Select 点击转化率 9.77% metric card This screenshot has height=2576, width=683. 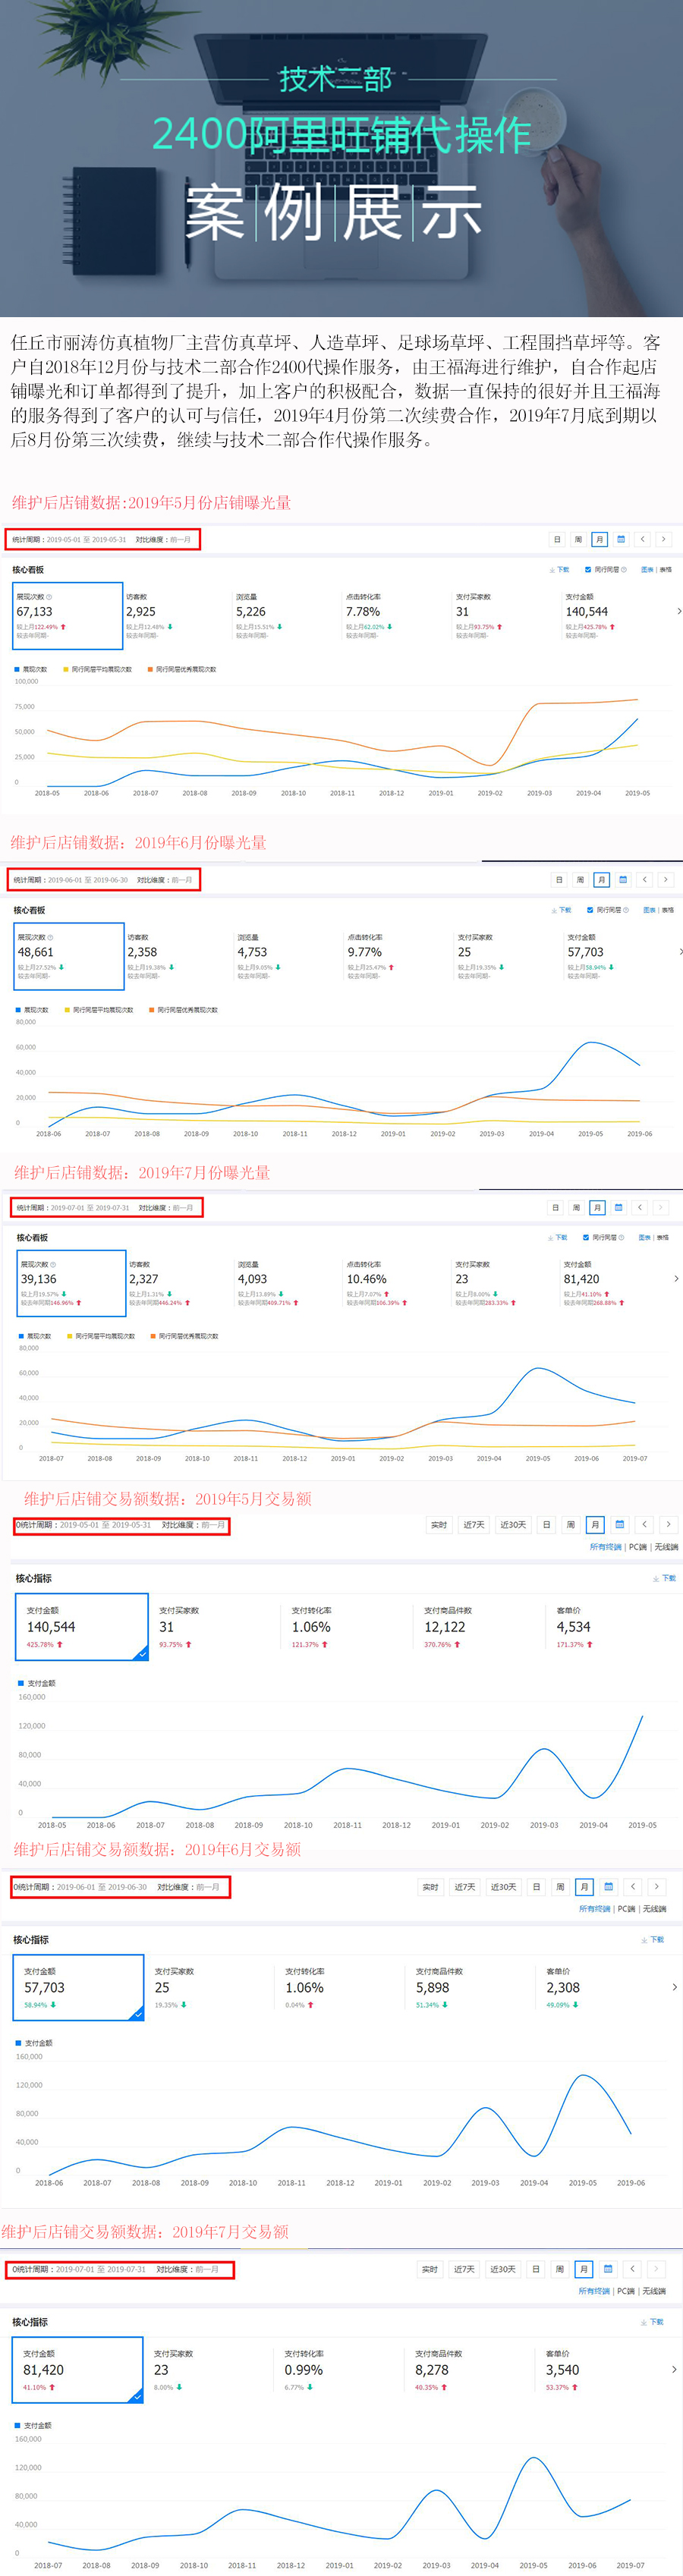point(399,955)
